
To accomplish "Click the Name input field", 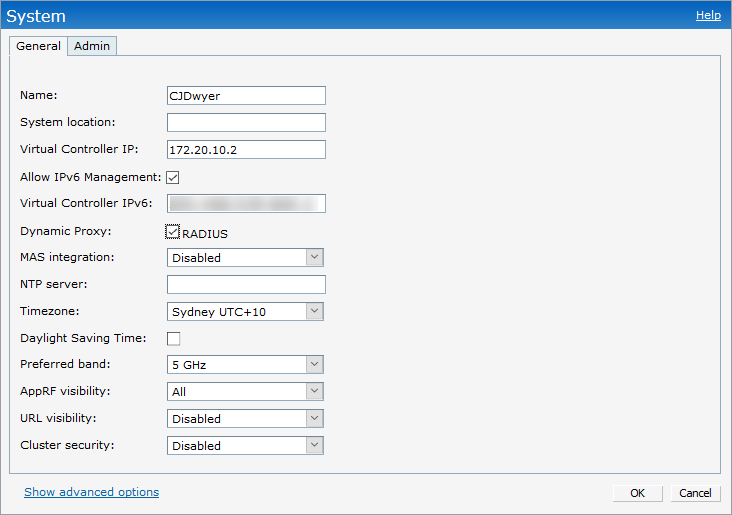I will coord(246,96).
